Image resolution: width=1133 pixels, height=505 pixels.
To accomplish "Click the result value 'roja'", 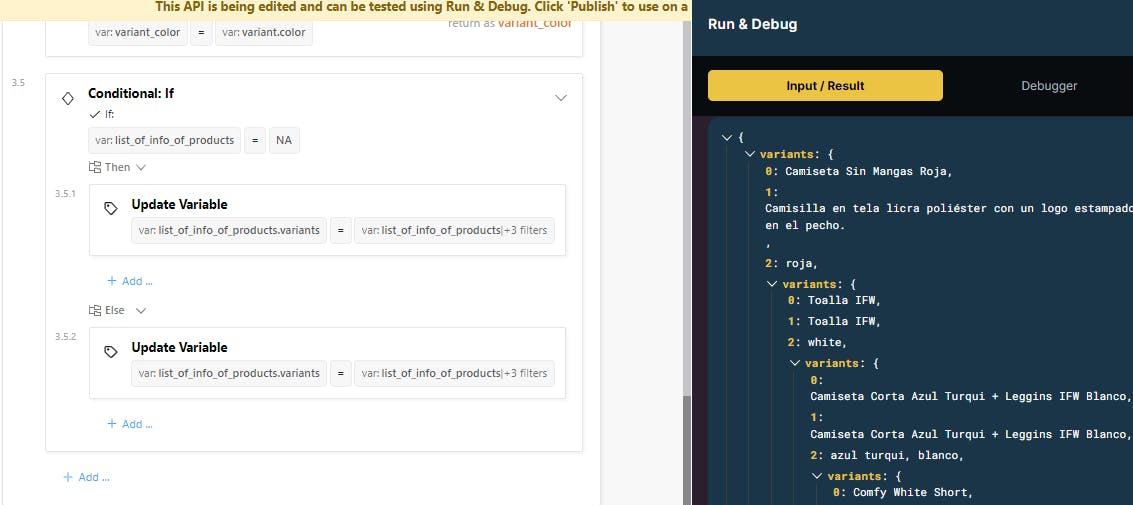I will coord(801,264).
